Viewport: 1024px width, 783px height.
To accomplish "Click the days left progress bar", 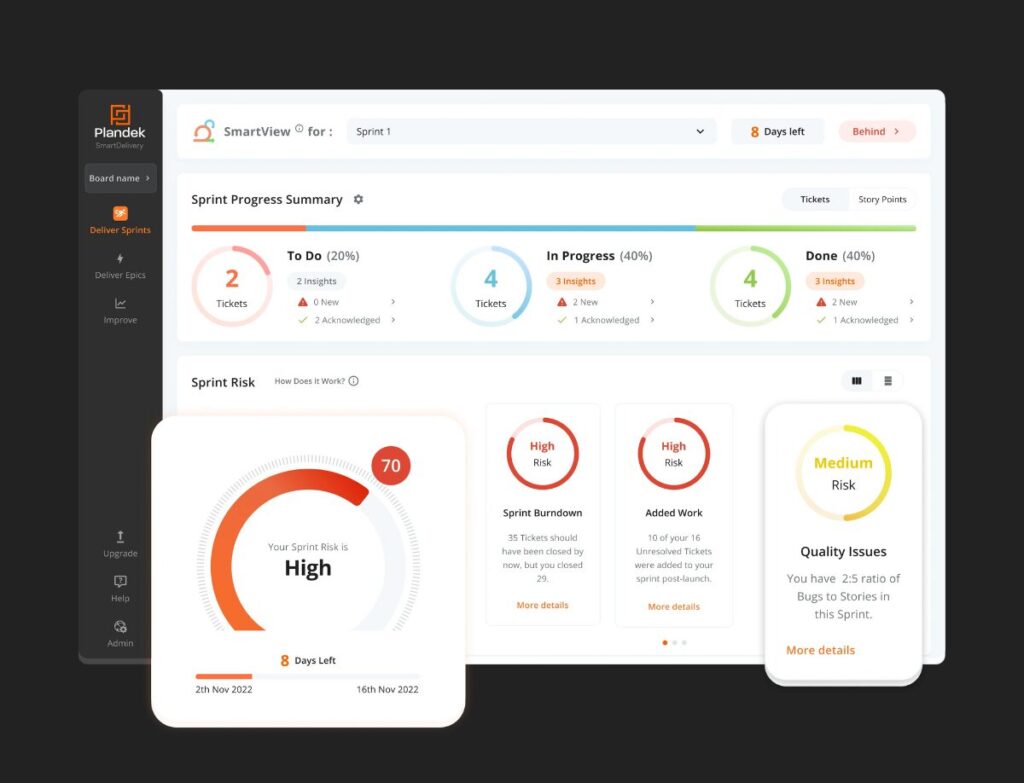I will pos(307,677).
